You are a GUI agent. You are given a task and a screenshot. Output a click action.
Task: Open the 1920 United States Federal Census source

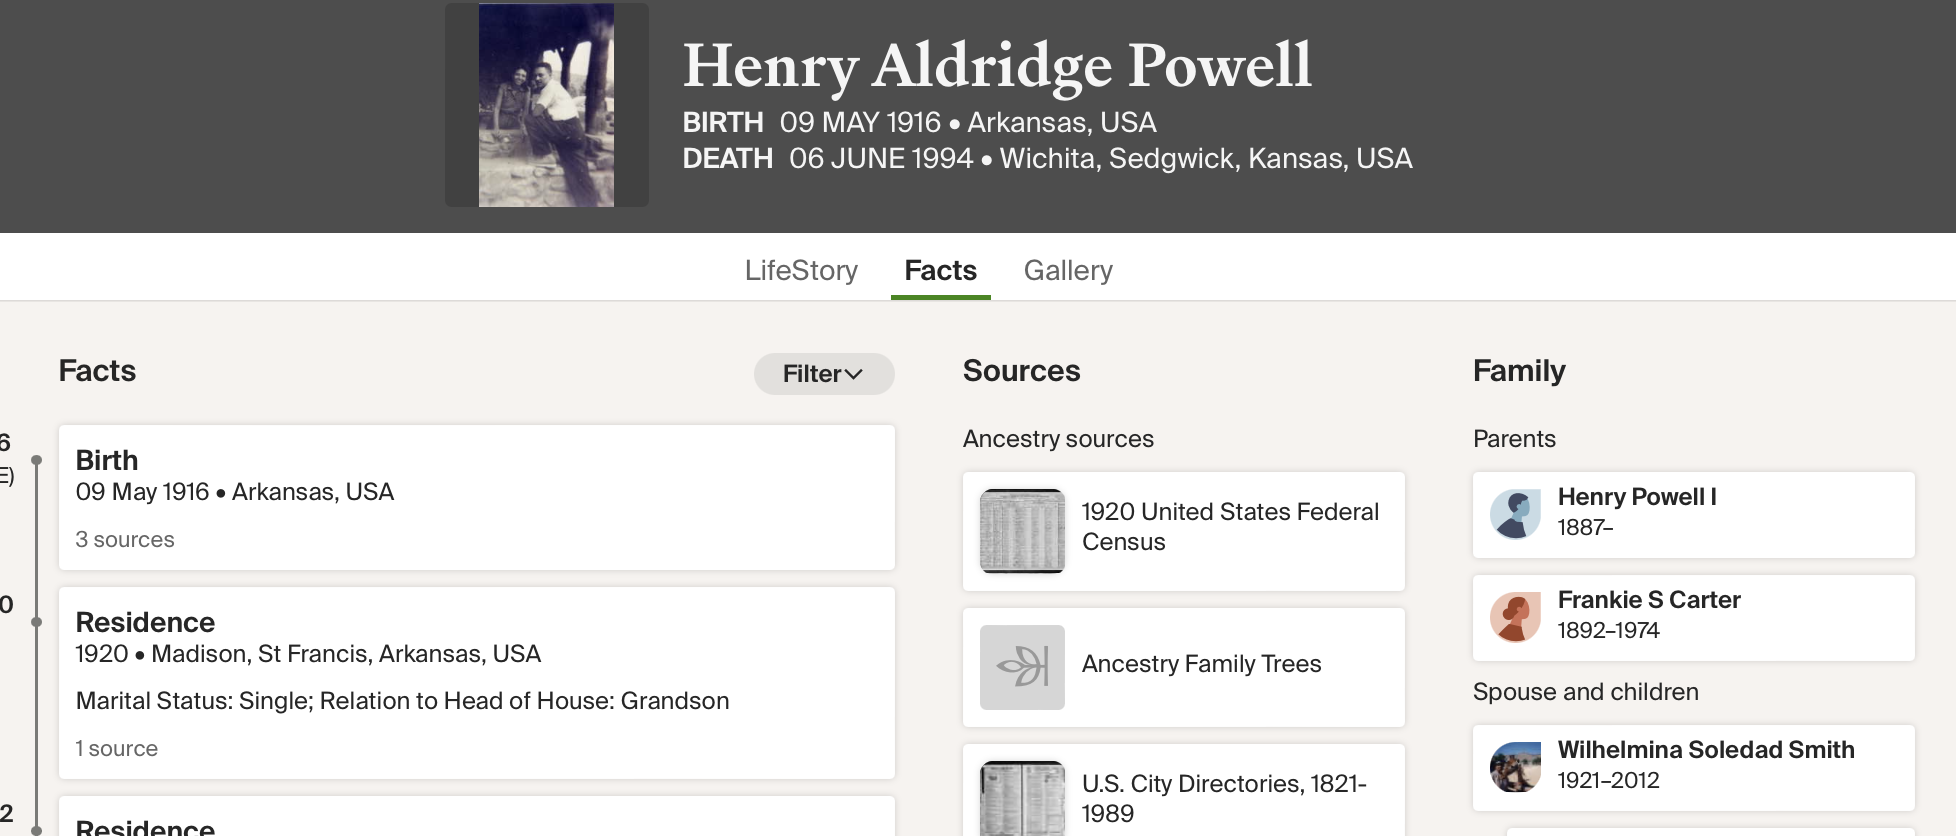1229,527
